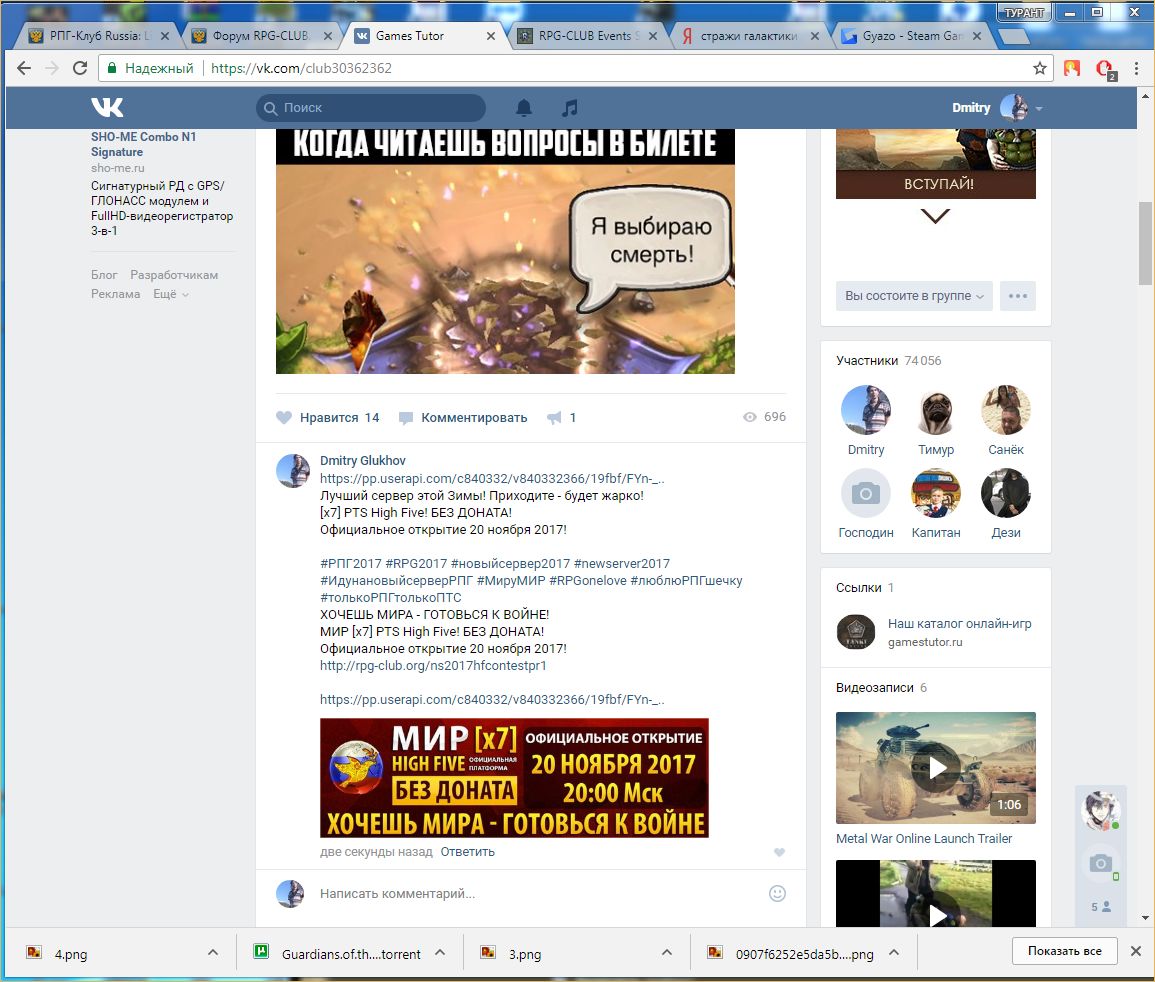Switch to the РПГ-Клуб Russia tab
1155x982 pixels.
pyautogui.click(x=96, y=36)
